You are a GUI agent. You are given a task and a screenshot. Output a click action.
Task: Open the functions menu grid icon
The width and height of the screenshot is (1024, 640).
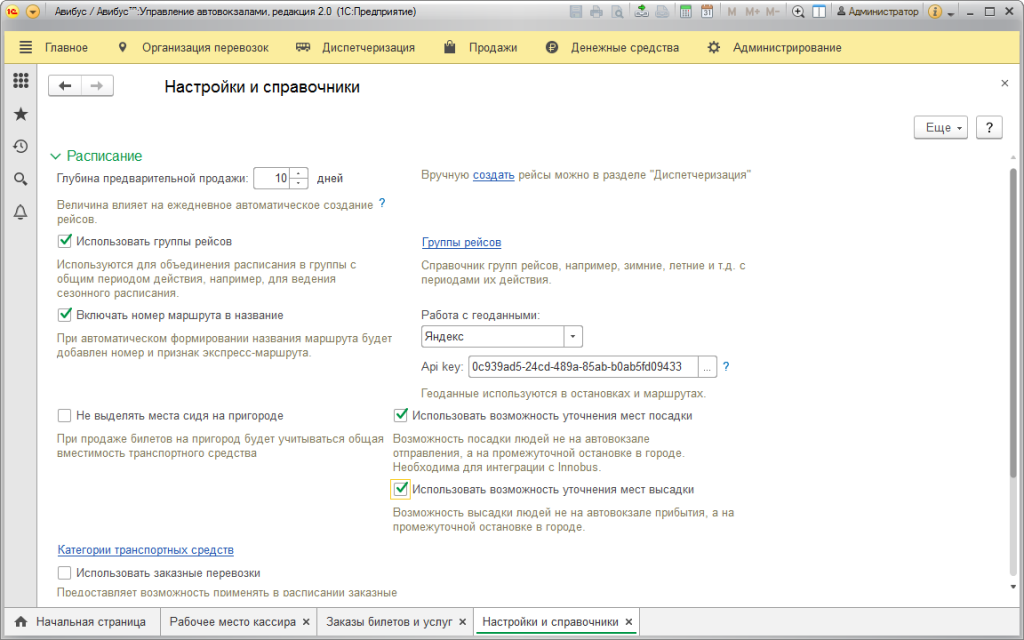(20, 81)
